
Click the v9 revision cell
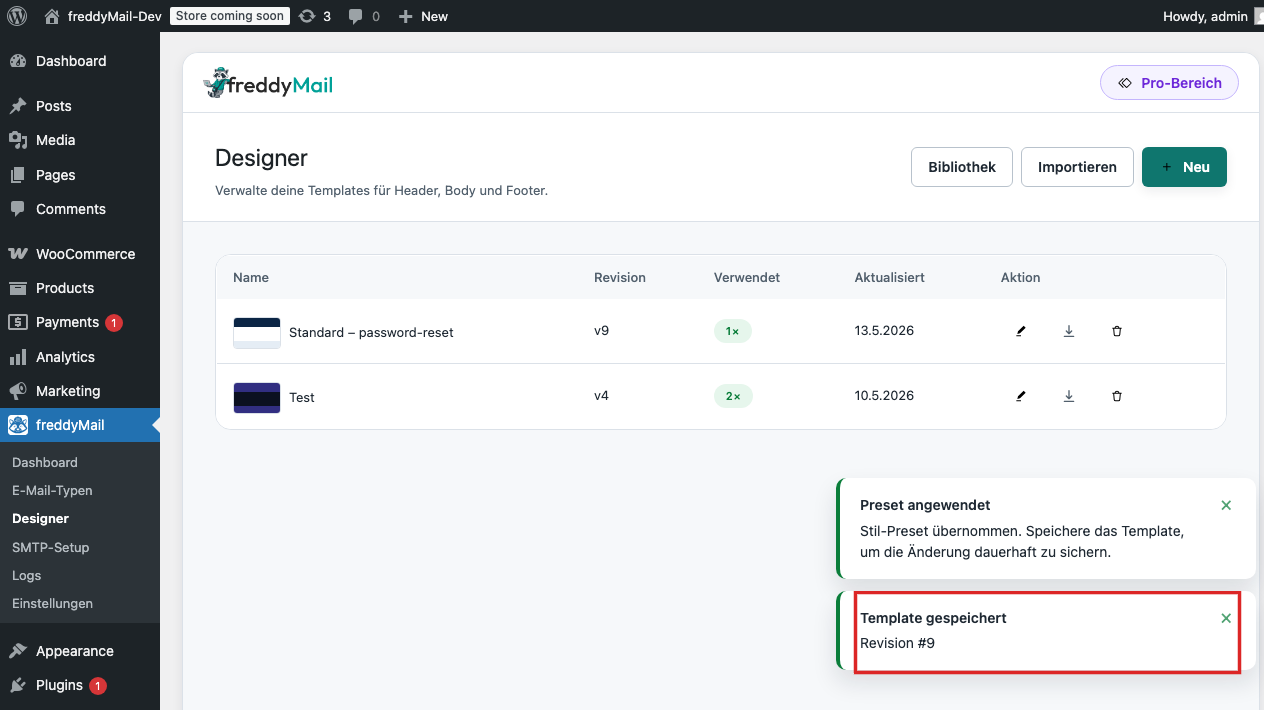pyautogui.click(x=601, y=330)
